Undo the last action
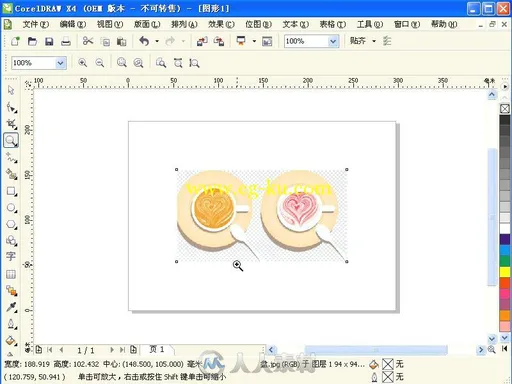The image size is (512, 384). pos(144,41)
